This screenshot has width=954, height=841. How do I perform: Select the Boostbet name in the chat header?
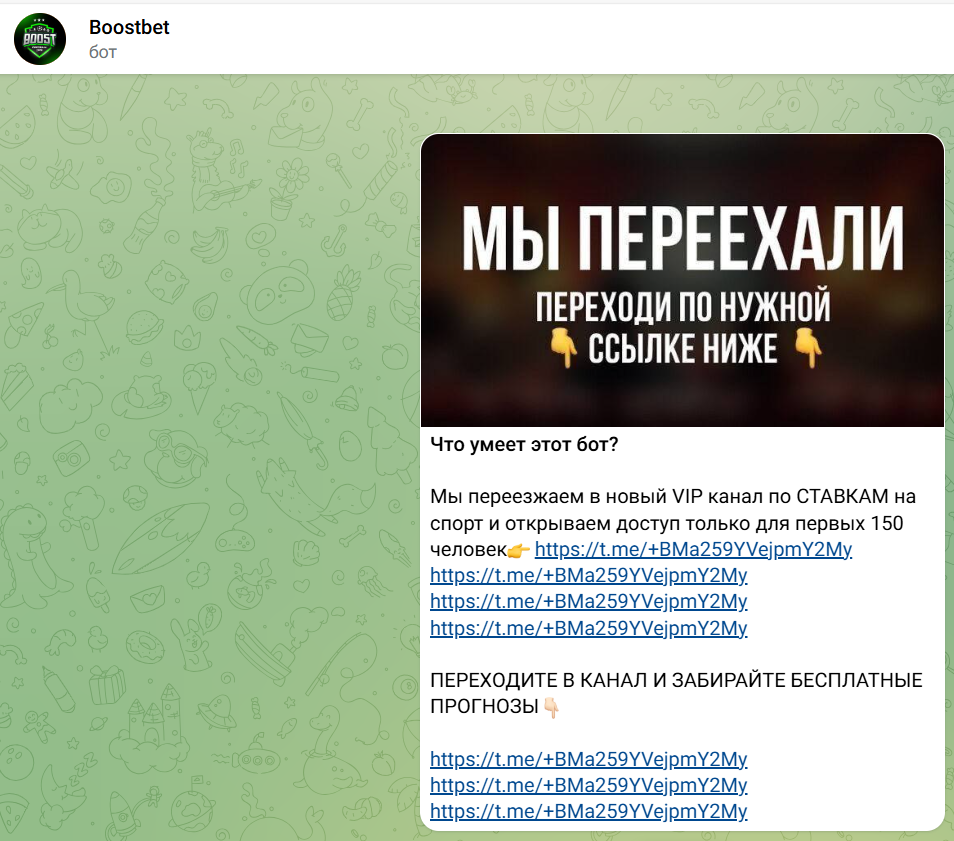128,28
